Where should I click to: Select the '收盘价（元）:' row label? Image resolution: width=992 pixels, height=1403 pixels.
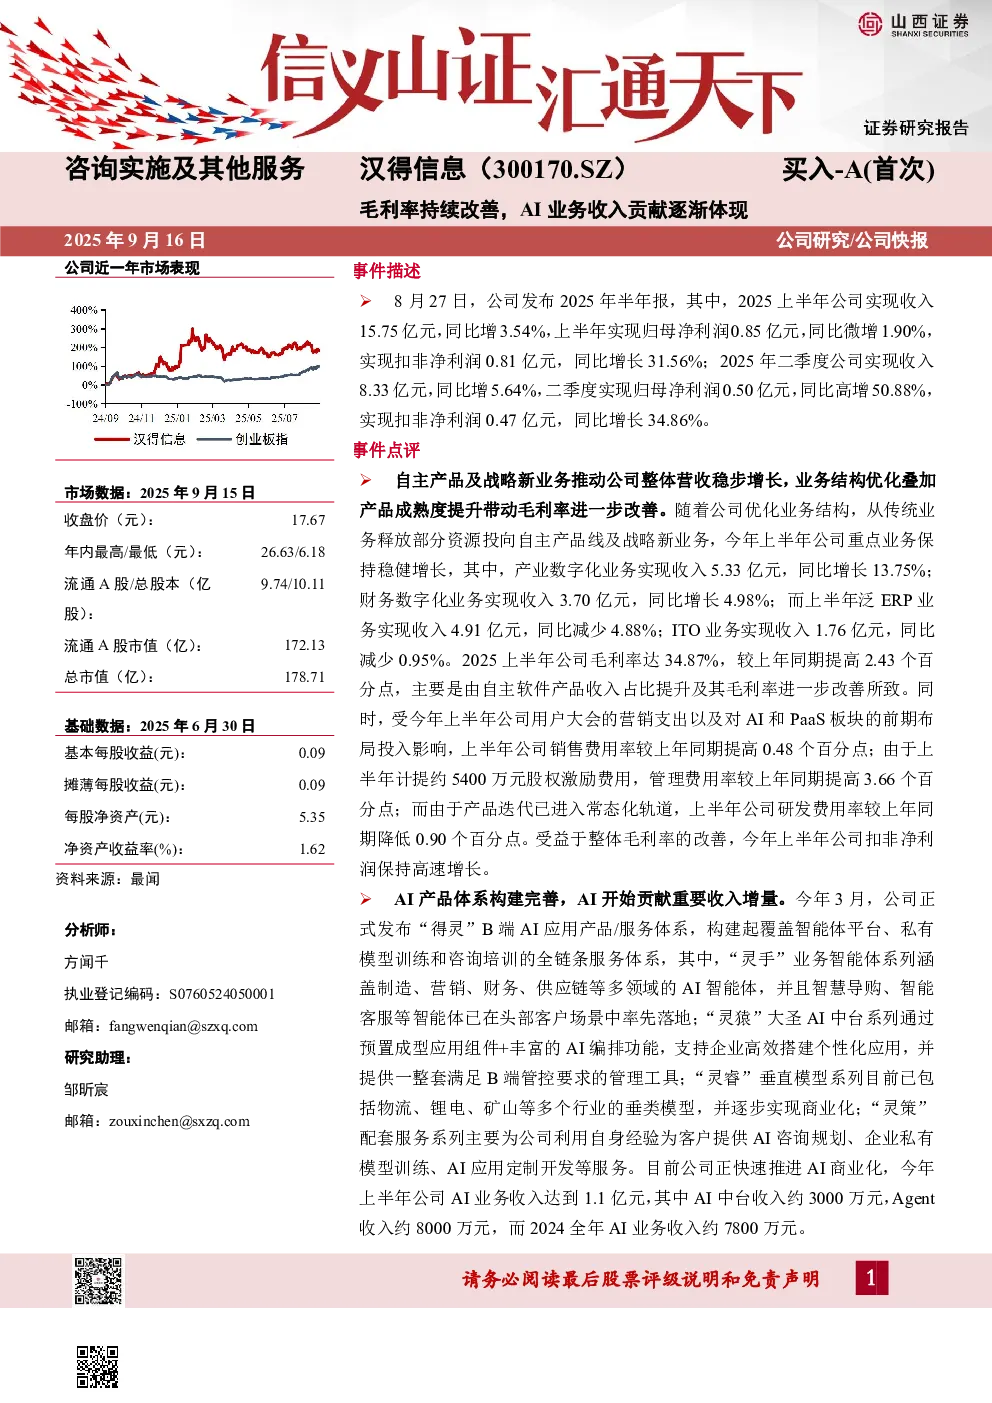pyautogui.click(x=110, y=520)
